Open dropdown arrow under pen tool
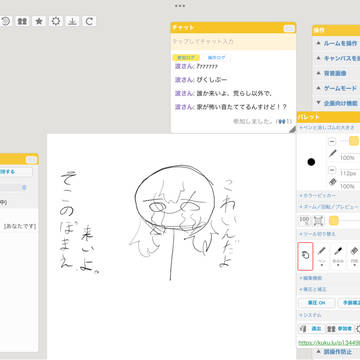 [322, 266]
